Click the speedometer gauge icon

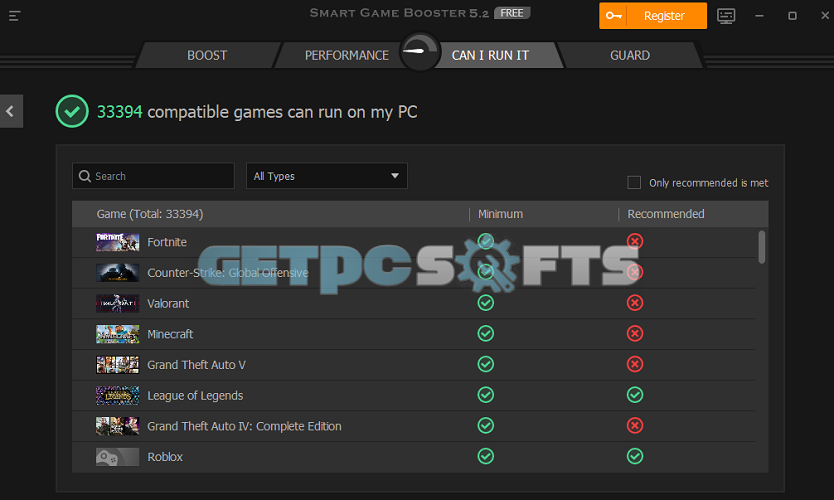(420, 52)
